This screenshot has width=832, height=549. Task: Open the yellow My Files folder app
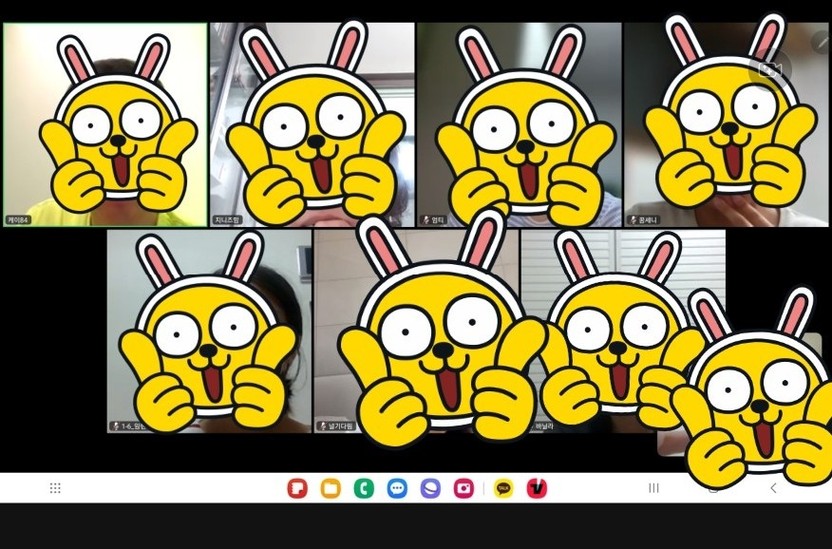[331, 488]
